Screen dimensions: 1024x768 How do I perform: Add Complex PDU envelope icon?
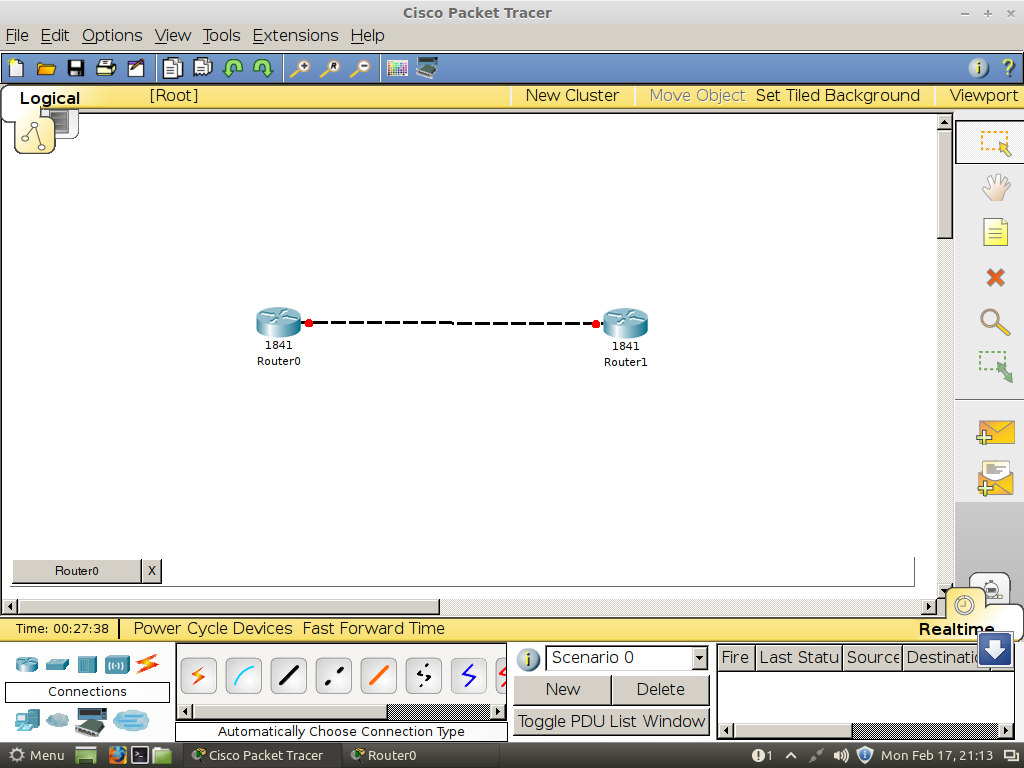click(x=995, y=479)
